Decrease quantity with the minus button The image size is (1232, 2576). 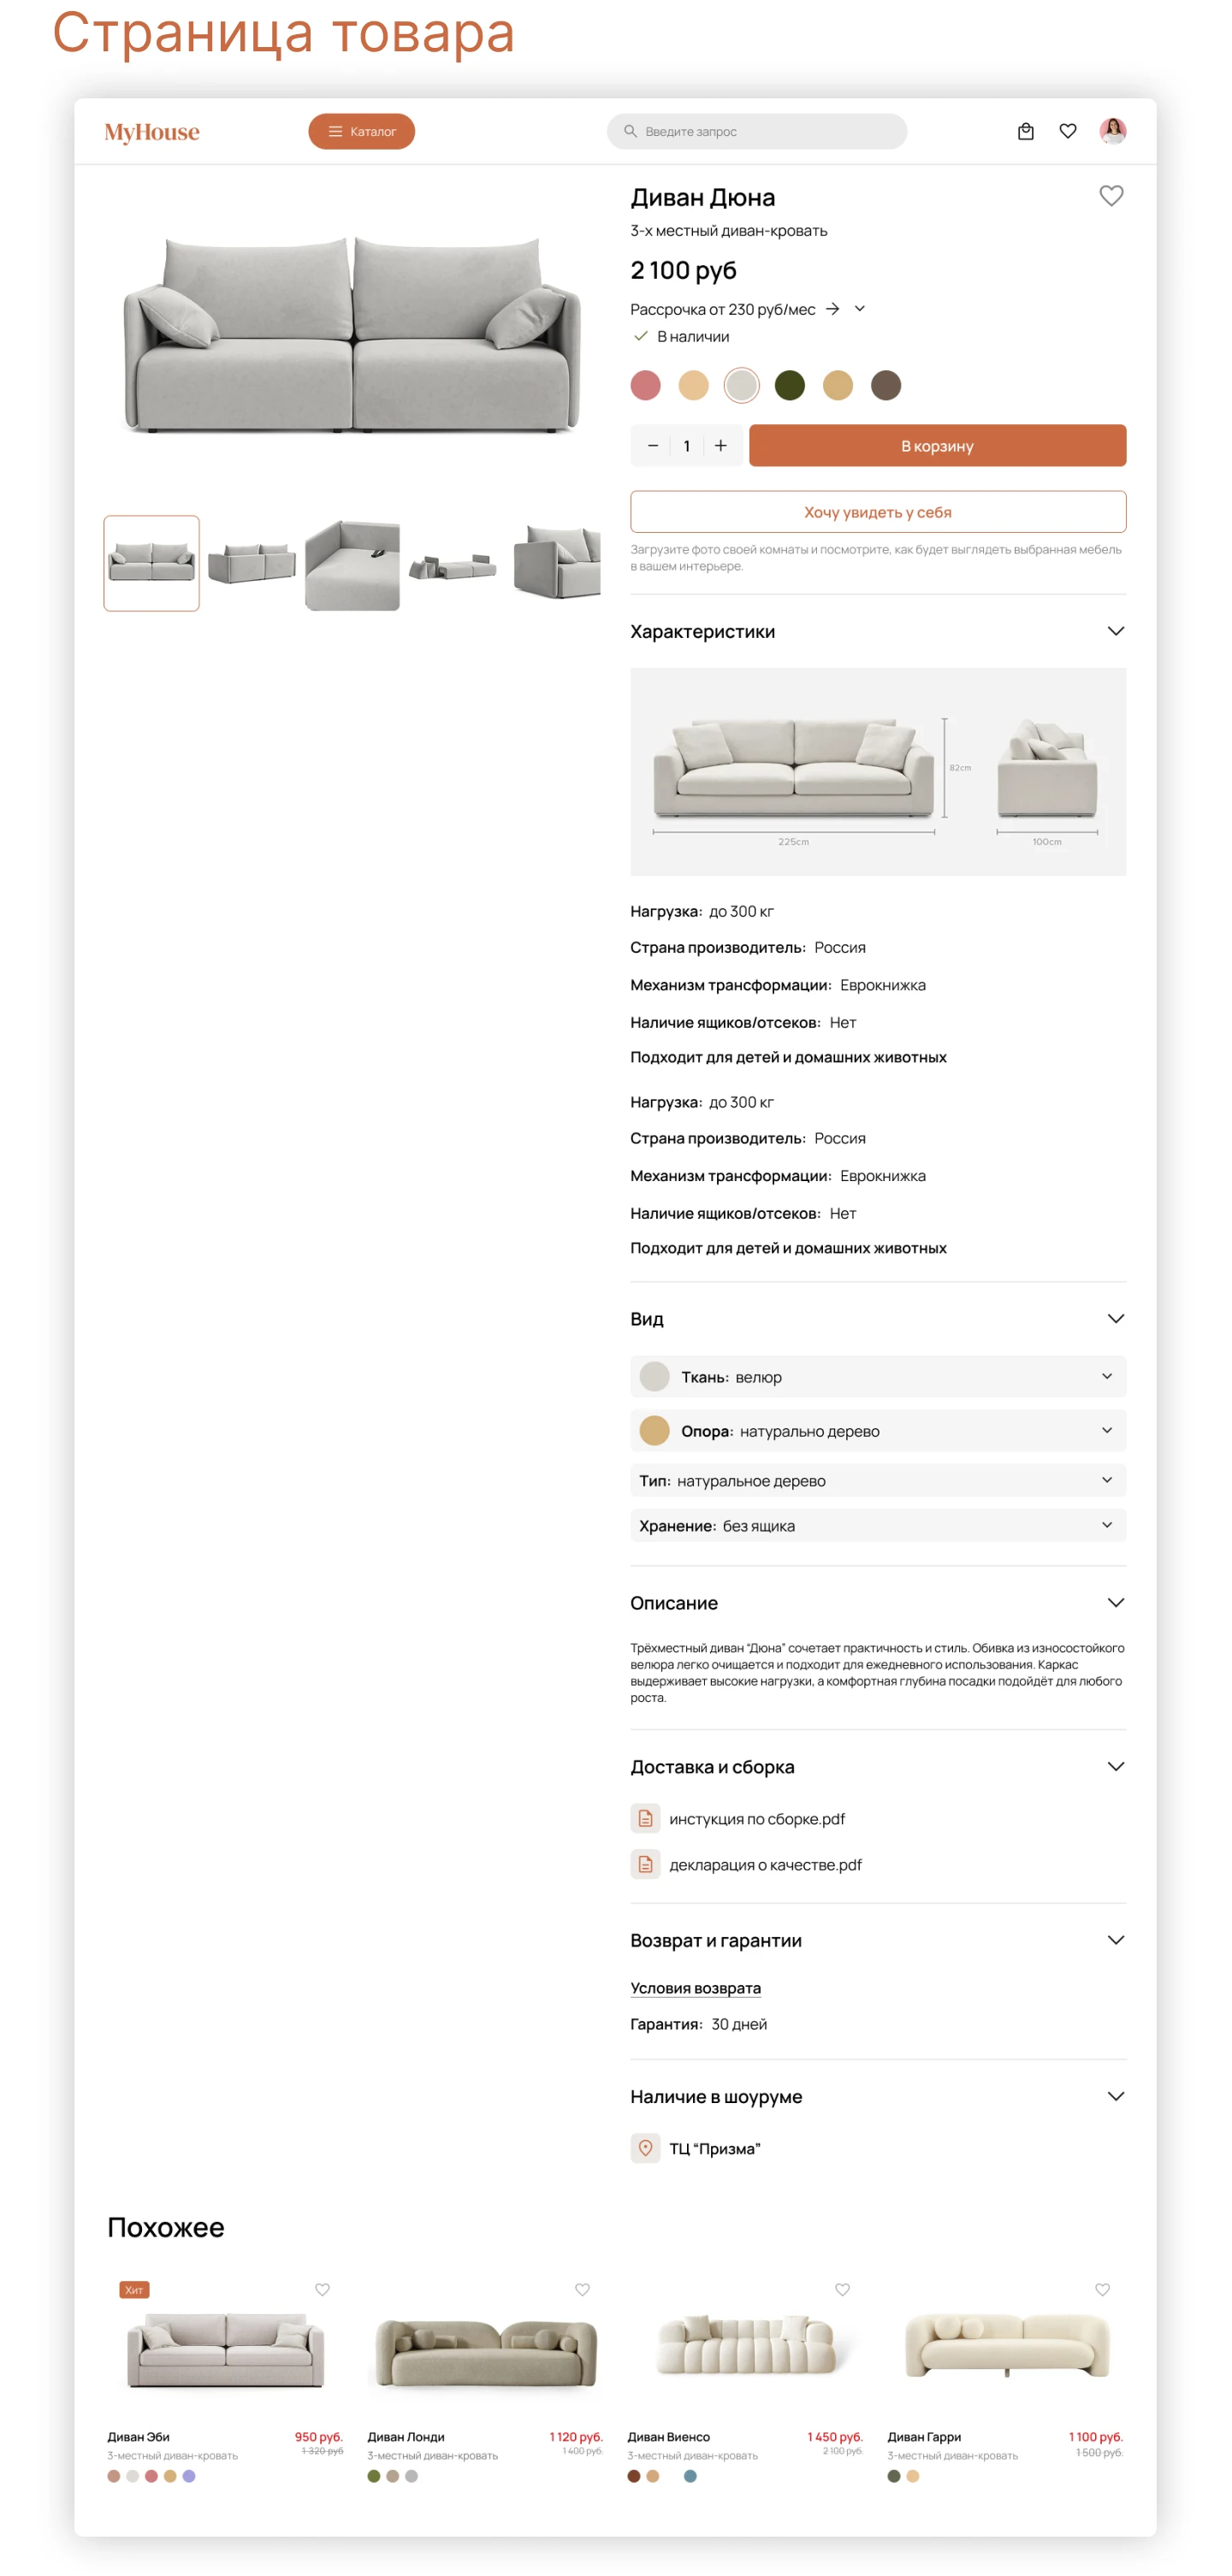click(x=653, y=446)
